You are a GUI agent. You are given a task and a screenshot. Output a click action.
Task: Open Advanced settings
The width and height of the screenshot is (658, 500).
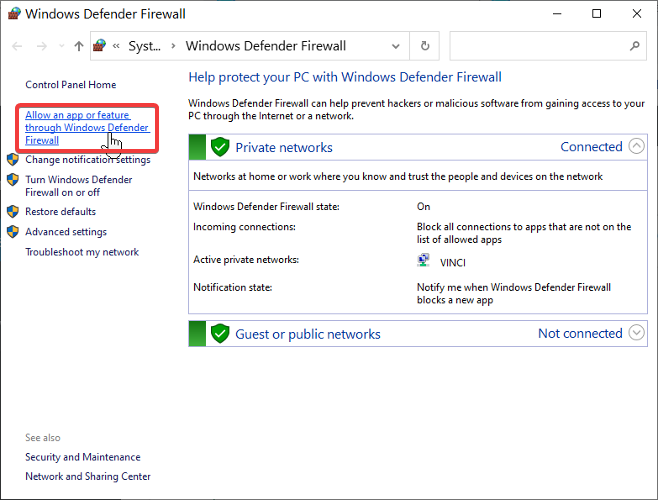pos(66,232)
